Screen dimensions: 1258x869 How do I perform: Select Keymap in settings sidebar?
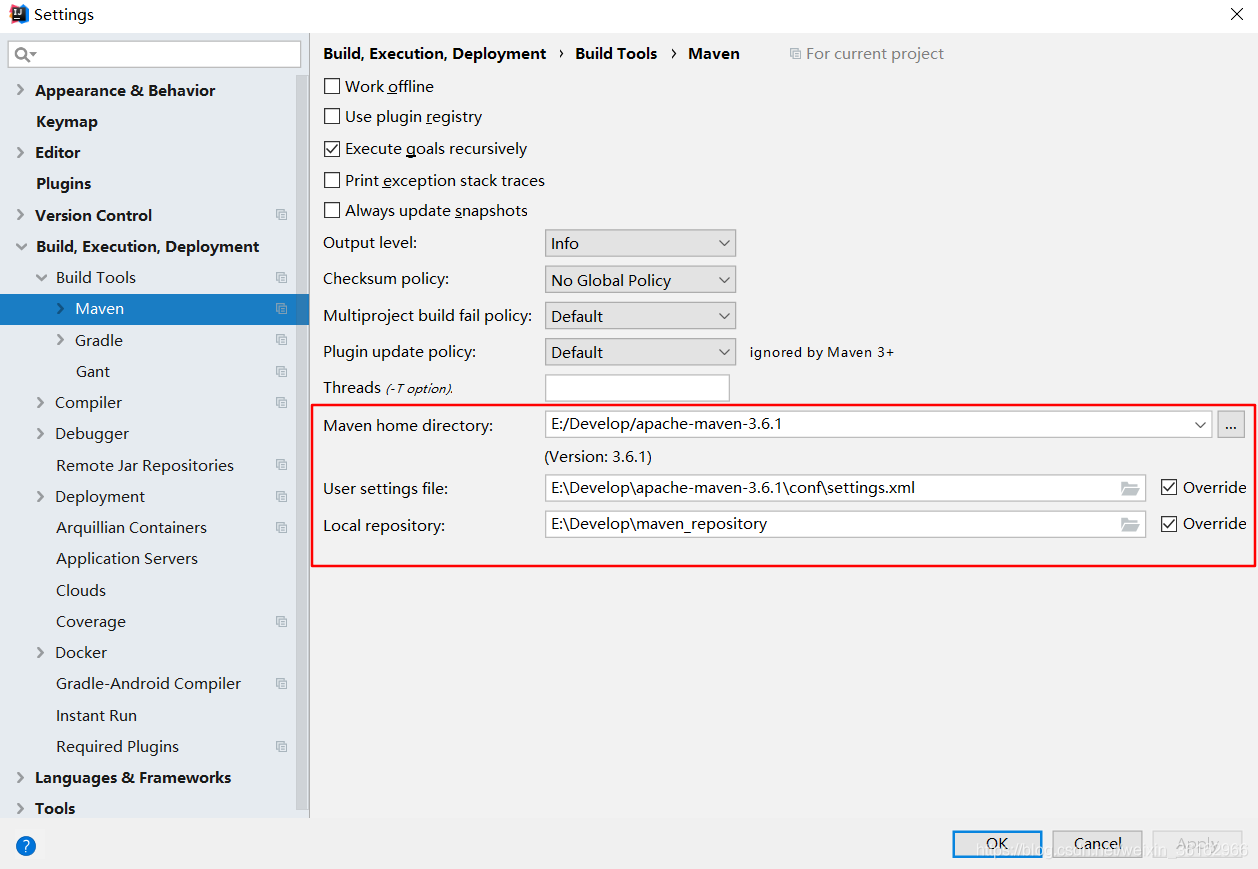coord(67,121)
